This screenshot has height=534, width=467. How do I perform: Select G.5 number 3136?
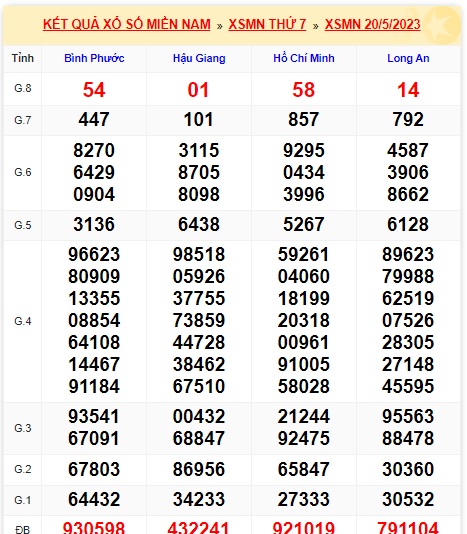pos(94,224)
